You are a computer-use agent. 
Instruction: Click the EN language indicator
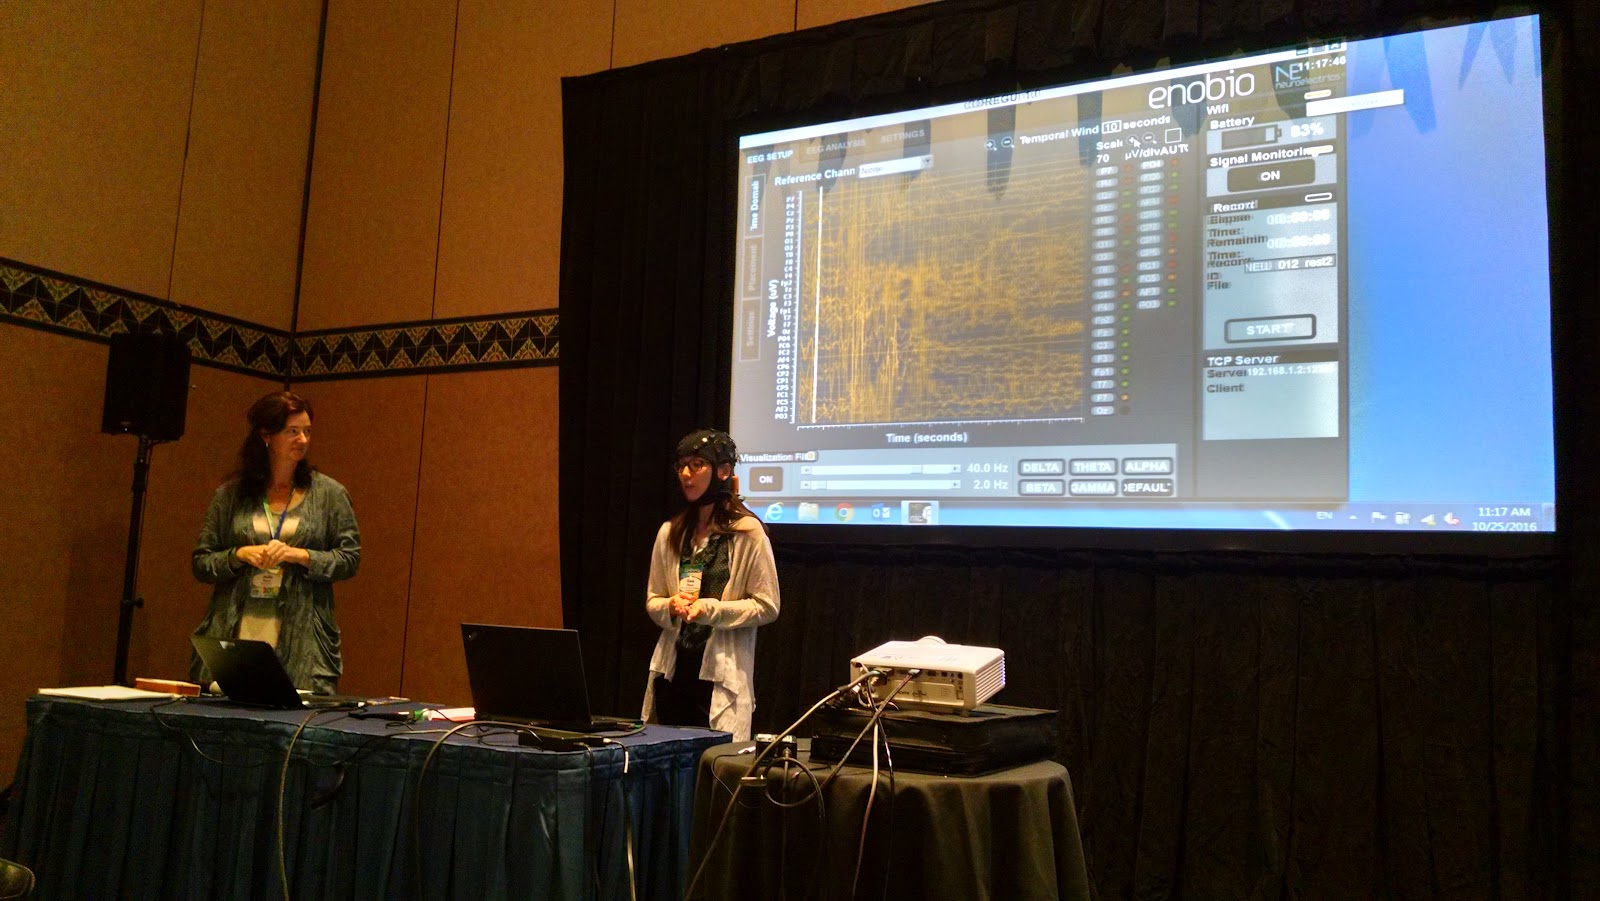click(x=1324, y=516)
